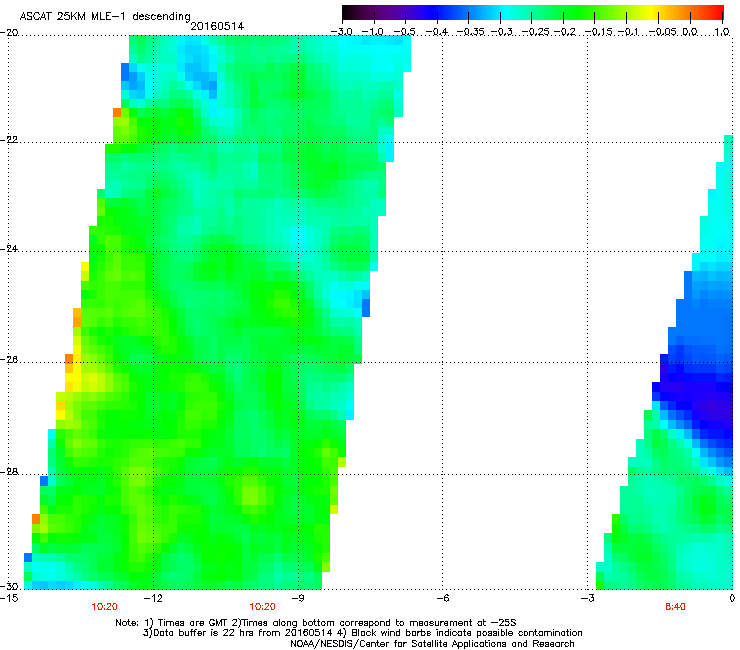Click the red 10:20 time nearest the -12 label
The width and height of the screenshot is (740, 650).
tap(104, 607)
